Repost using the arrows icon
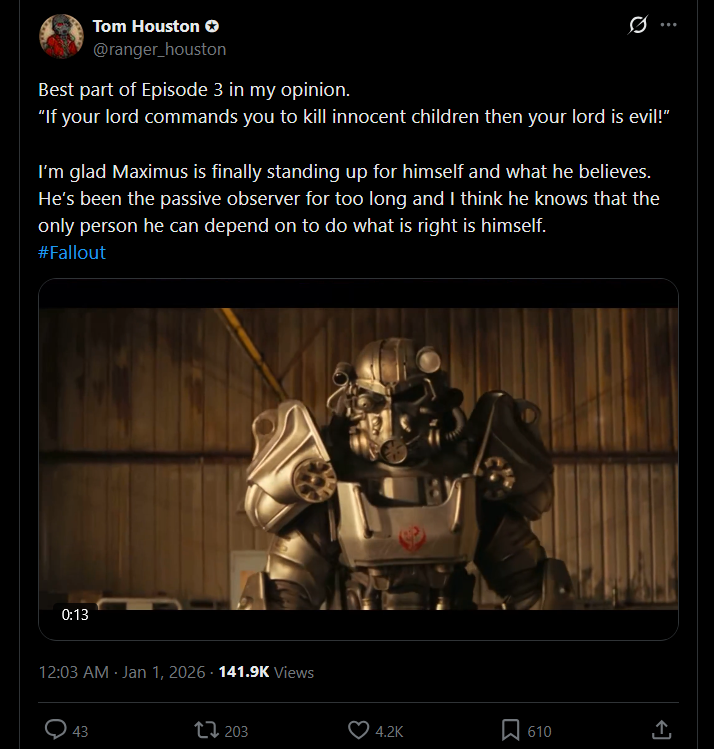This screenshot has height=749, width=714. (206, 731)
